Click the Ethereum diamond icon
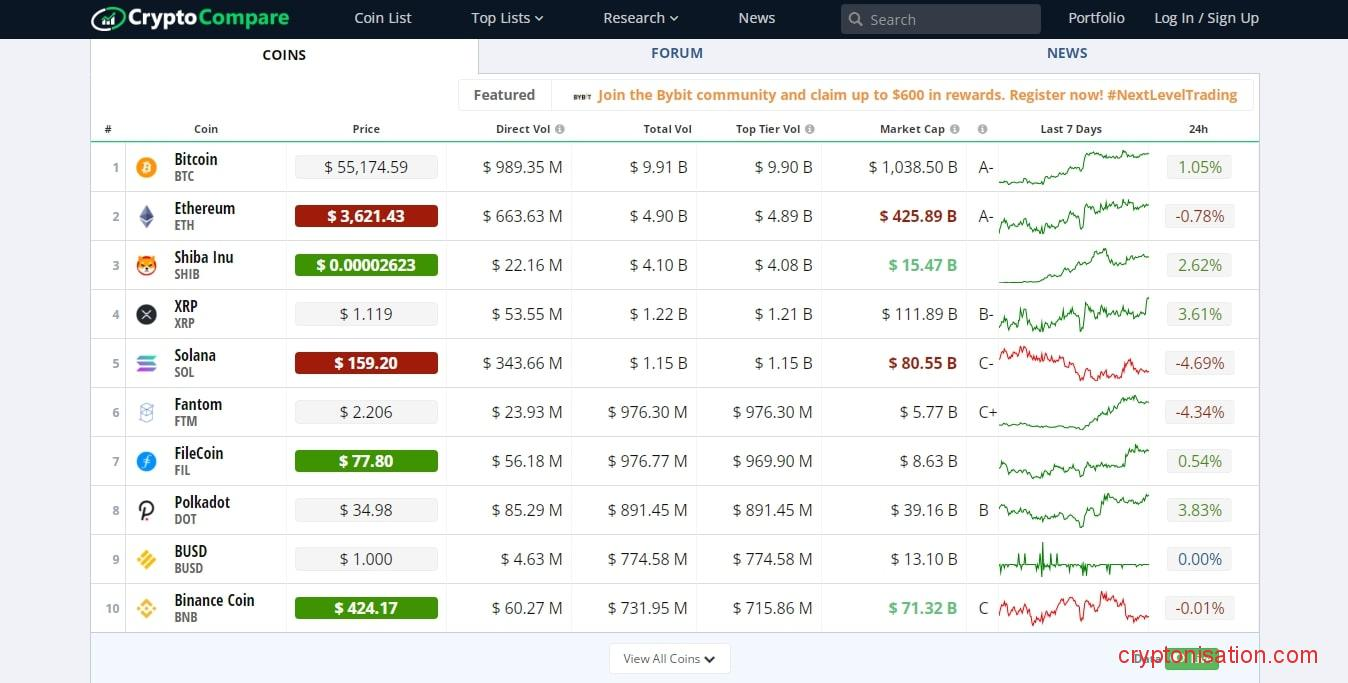The width and height of the screenshot is (1348, 683). pyautogui.click(x=147, y=216)
